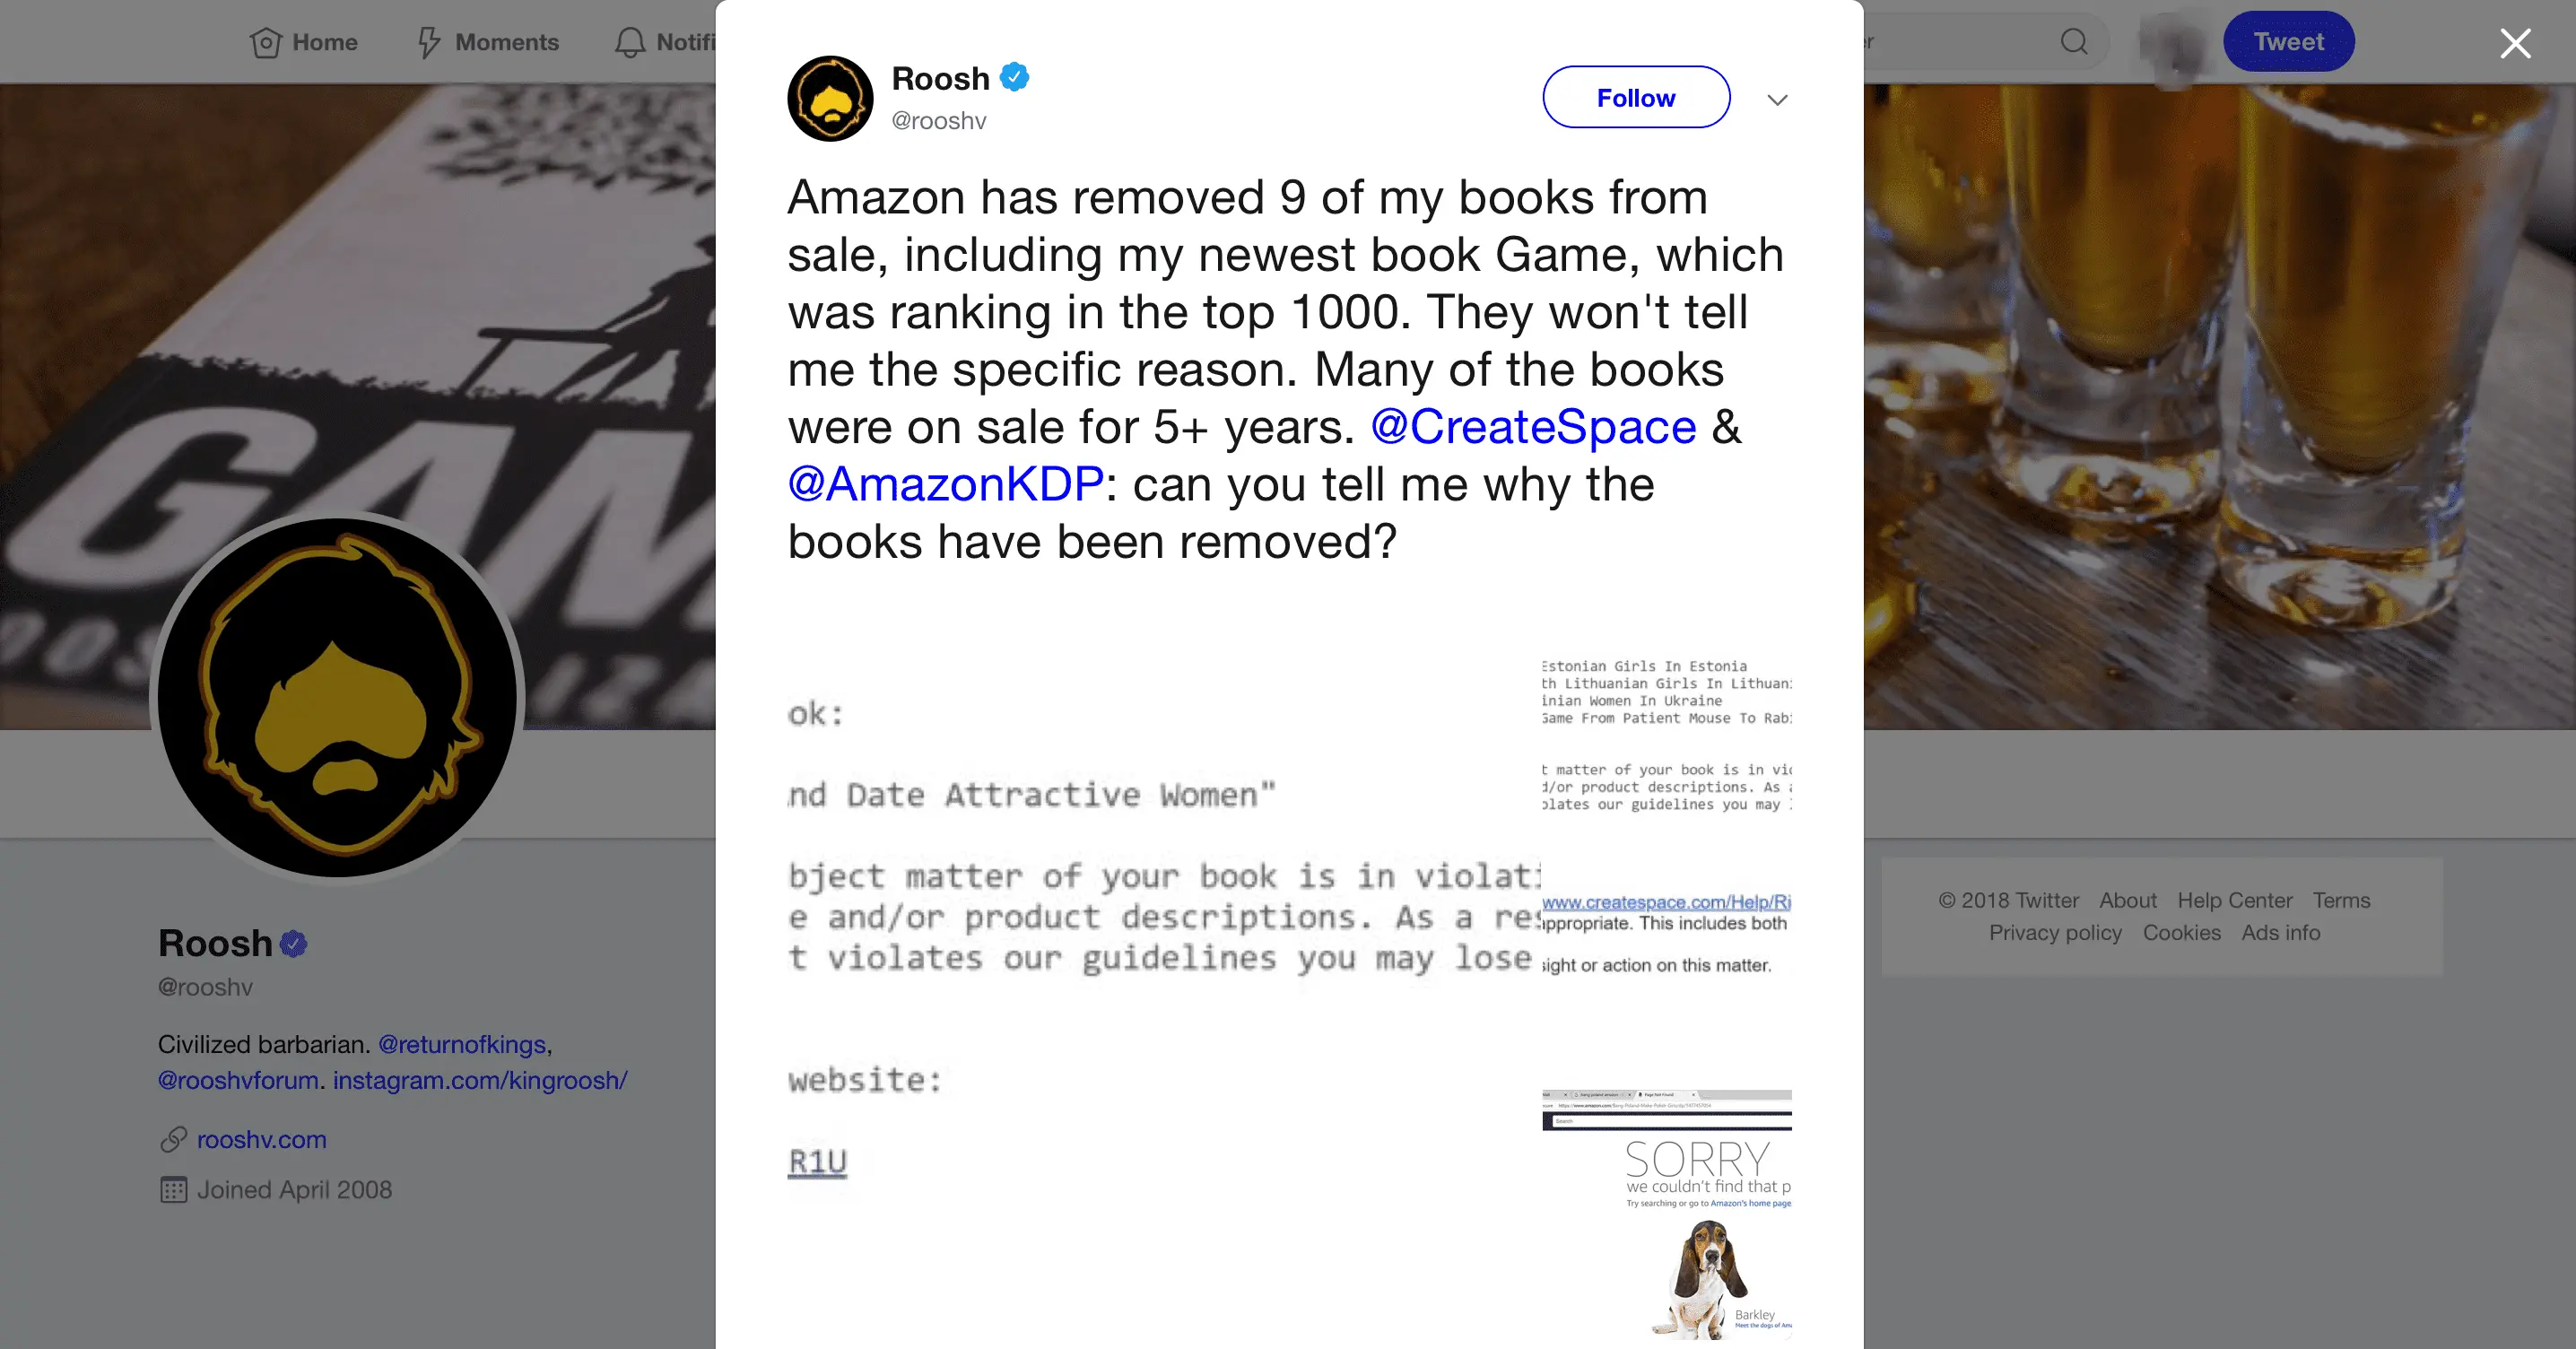Open the @AmazonKDP mention link
Screen dimensions: 2576x1349
pos(945,484)
